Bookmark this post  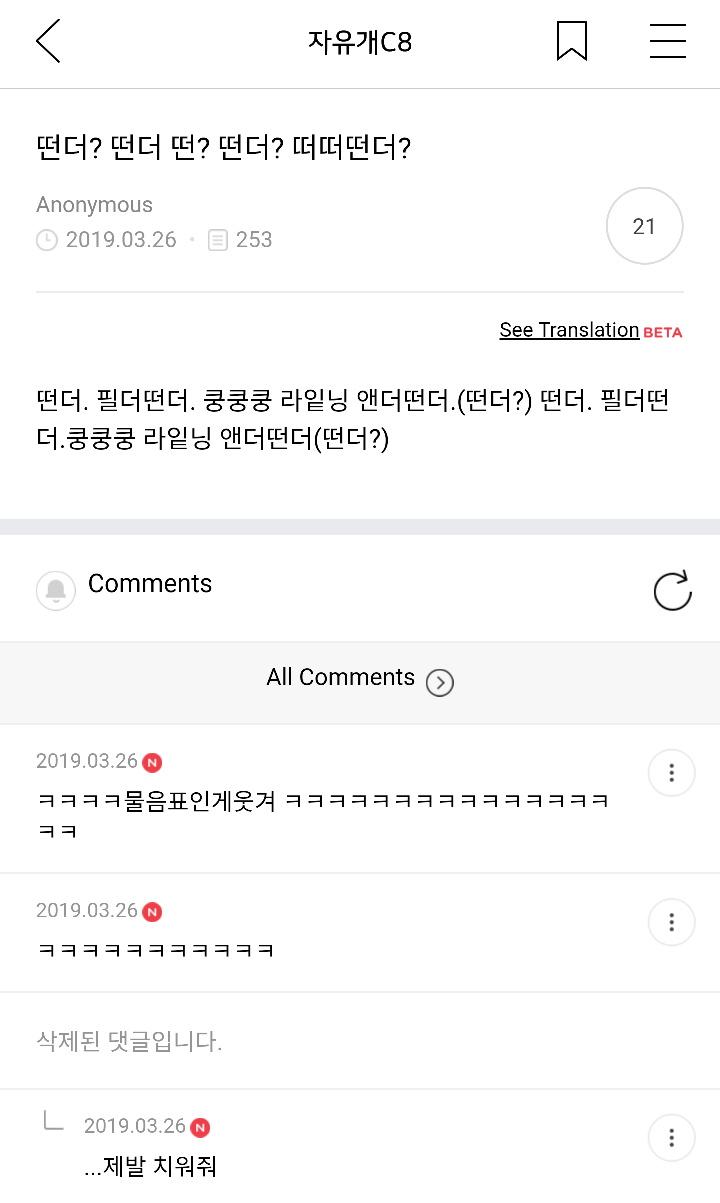[x=571, y=42]
